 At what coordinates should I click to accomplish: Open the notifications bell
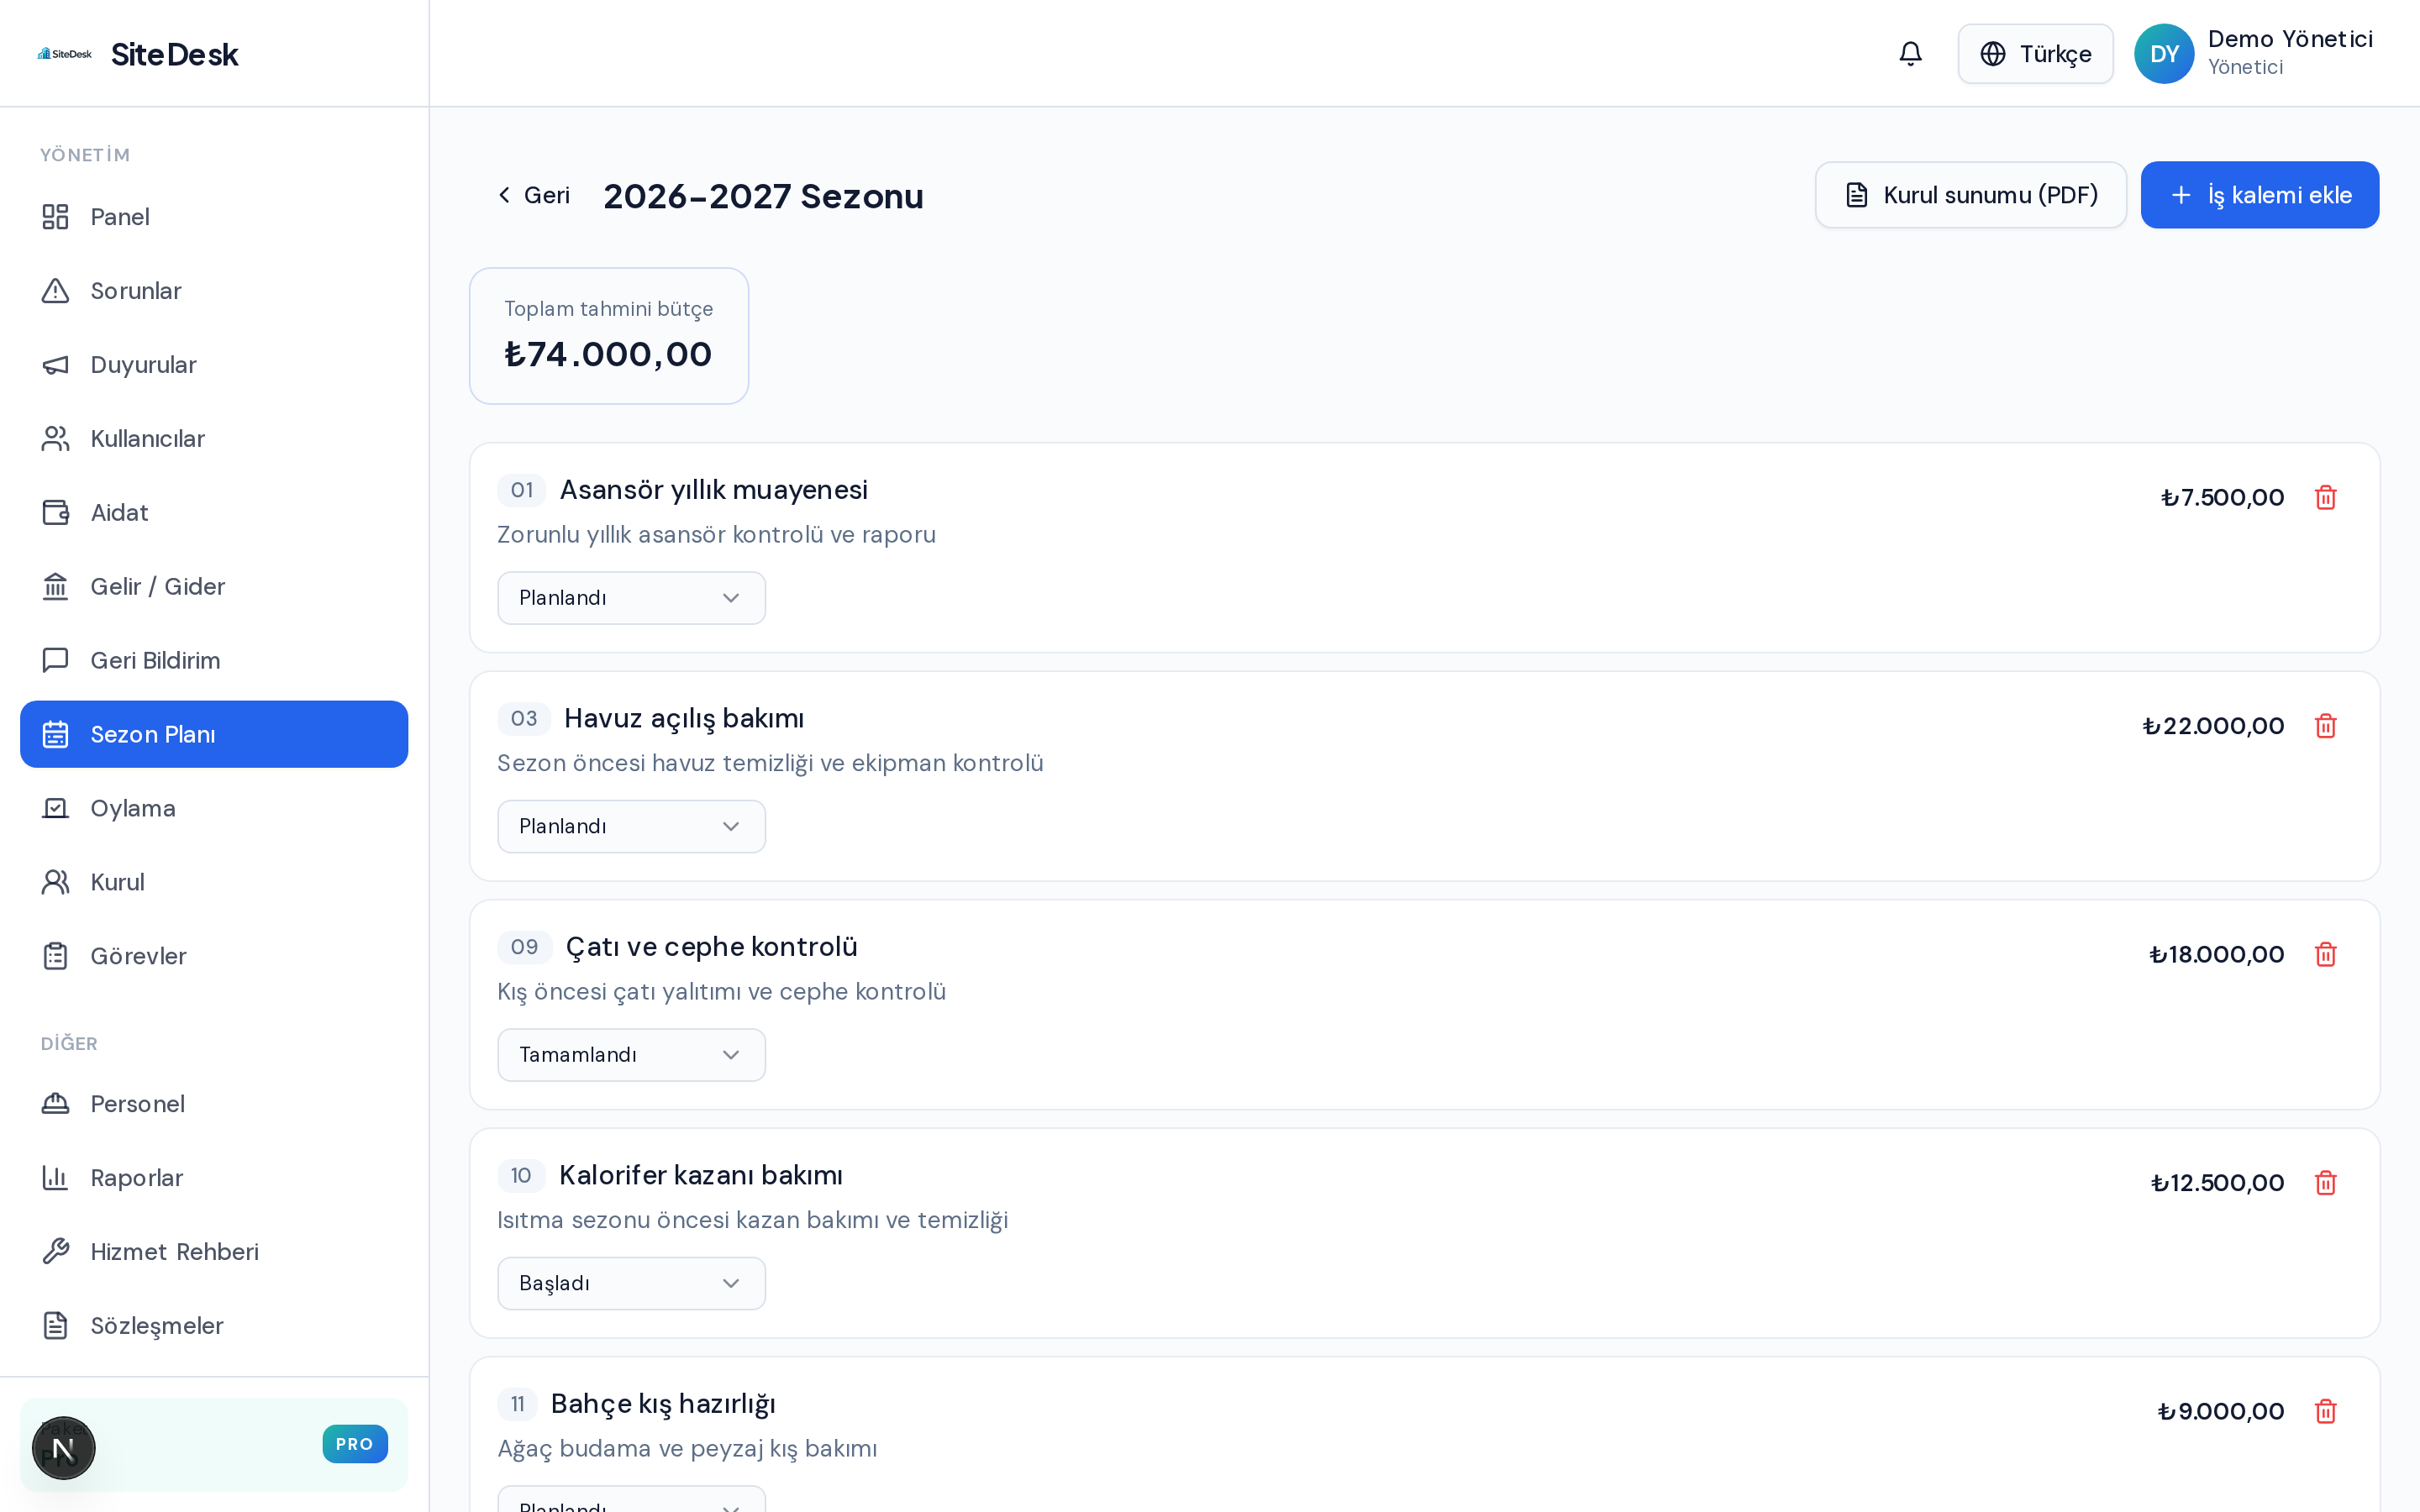pyautogui.click(x=1910, y=54)
